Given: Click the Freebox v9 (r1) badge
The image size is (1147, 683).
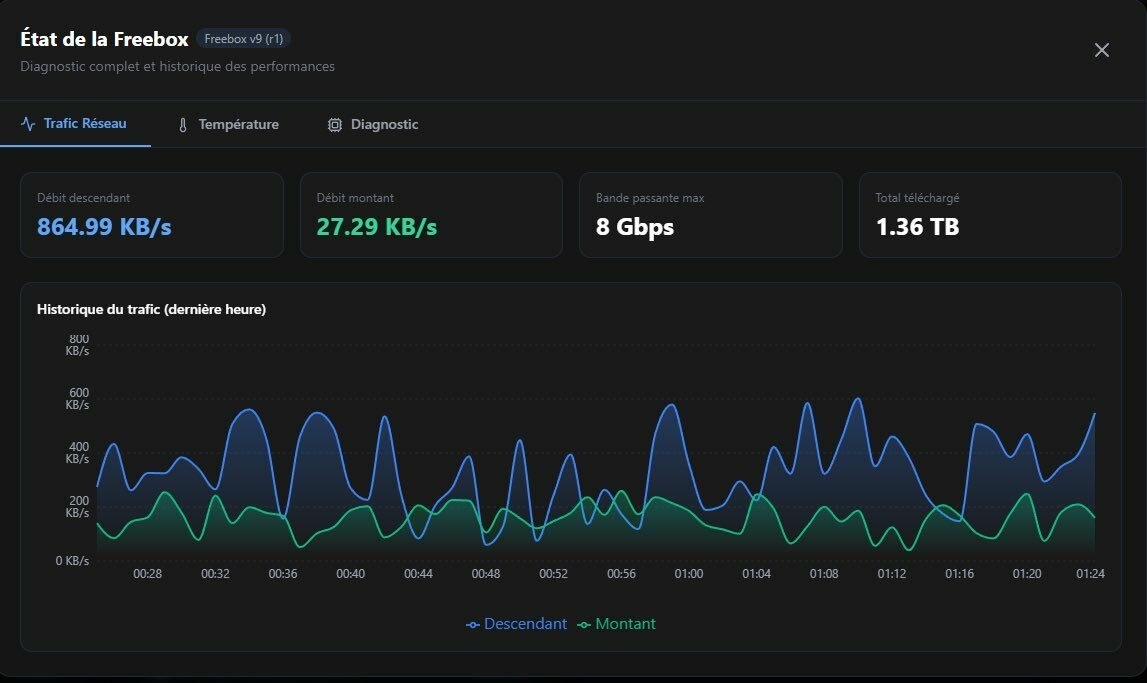Looking at the screenshot, I should (x=243, y=39).
